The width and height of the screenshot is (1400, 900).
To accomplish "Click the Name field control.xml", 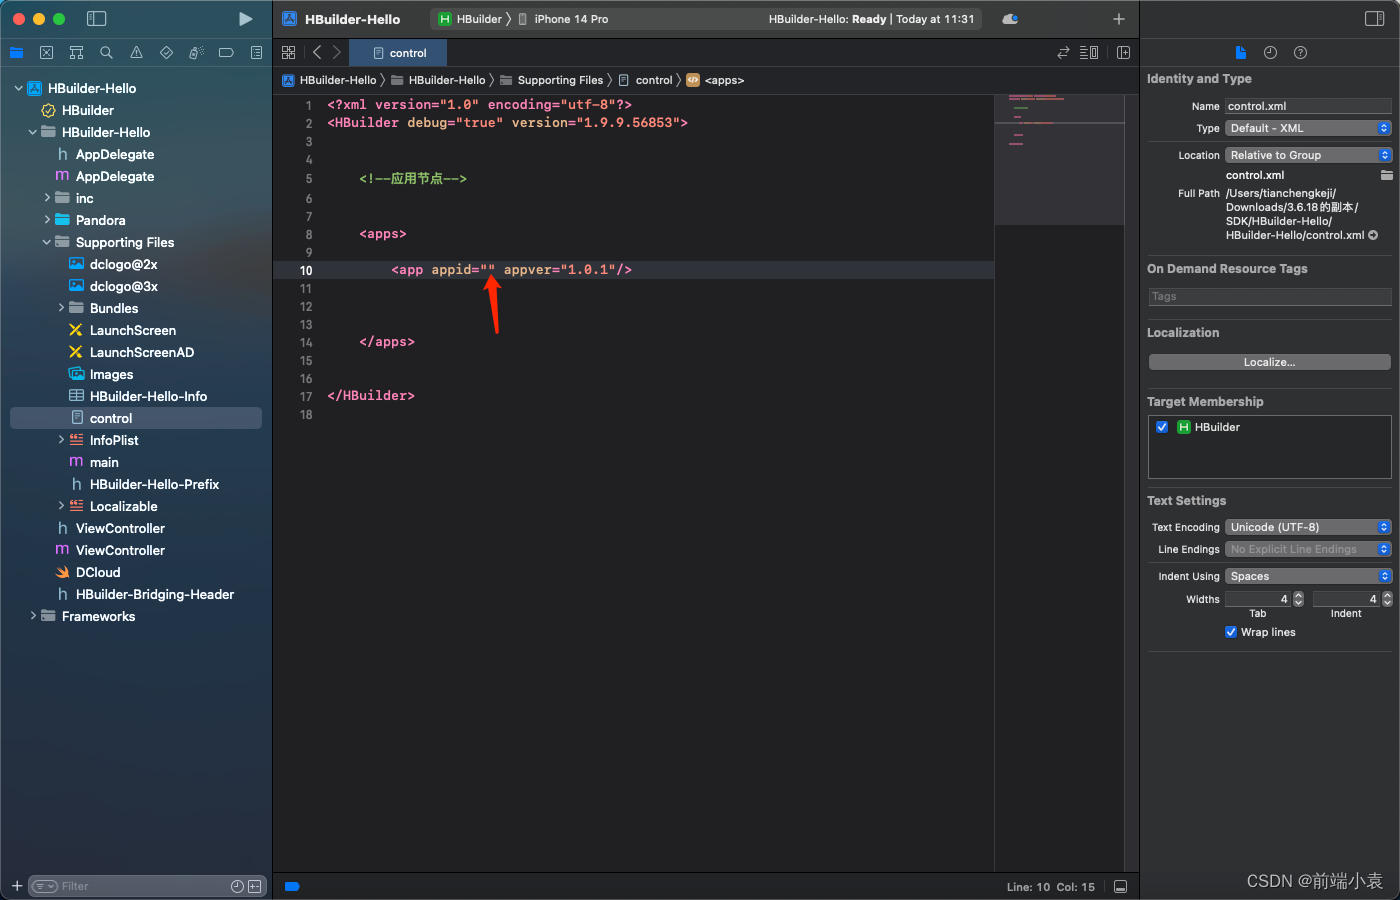I will coord(1308,106).
